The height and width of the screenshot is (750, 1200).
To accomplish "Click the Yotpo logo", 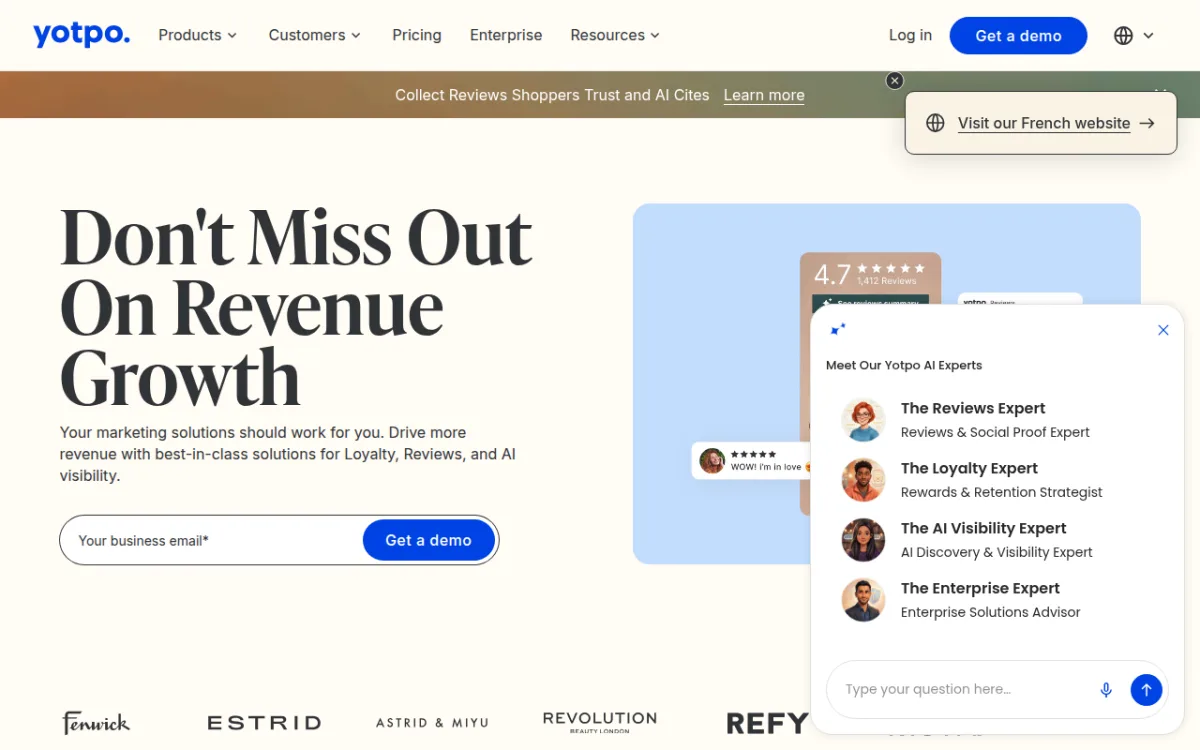I will click(81, 34).
